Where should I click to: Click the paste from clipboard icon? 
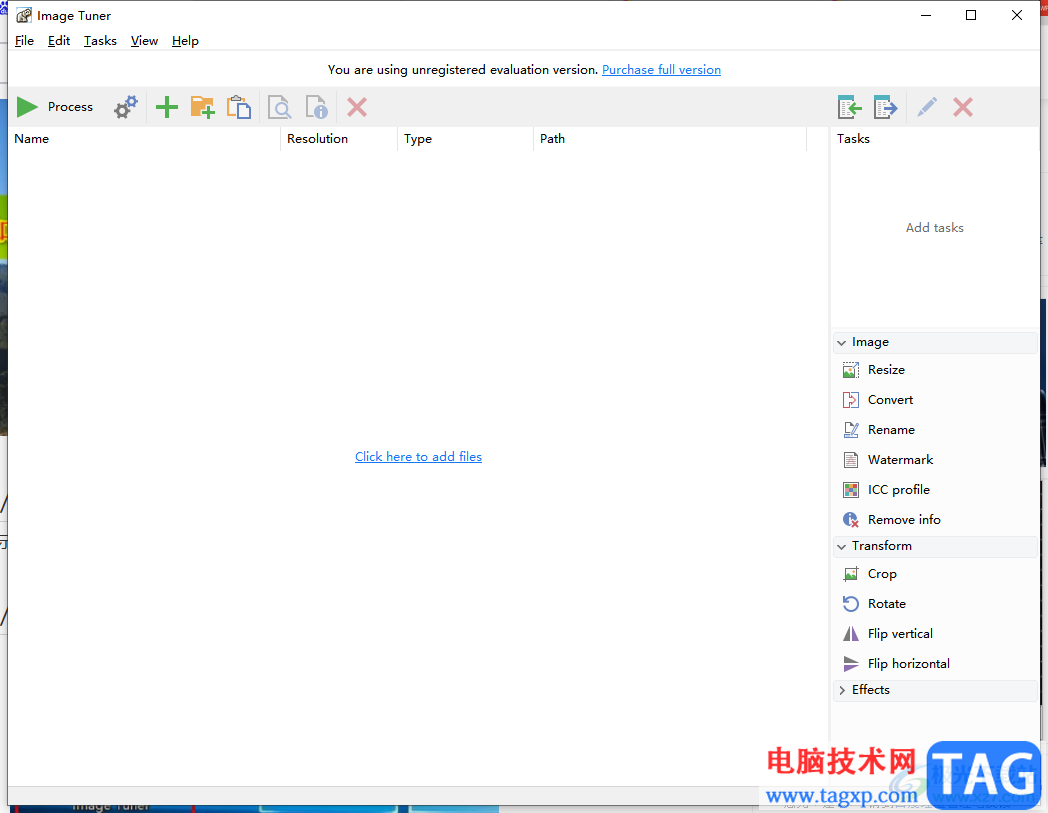coord(239,107)
